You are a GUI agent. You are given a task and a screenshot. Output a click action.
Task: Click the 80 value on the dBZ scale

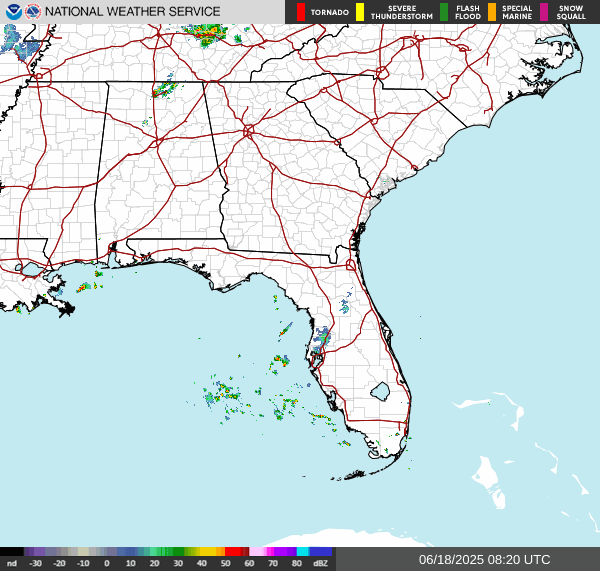pyautogui.click(x=297, y=563)
